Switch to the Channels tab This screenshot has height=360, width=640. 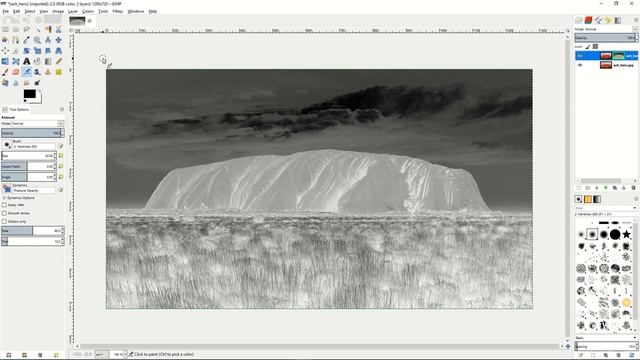pyautogui.click(x=588, y=20)
